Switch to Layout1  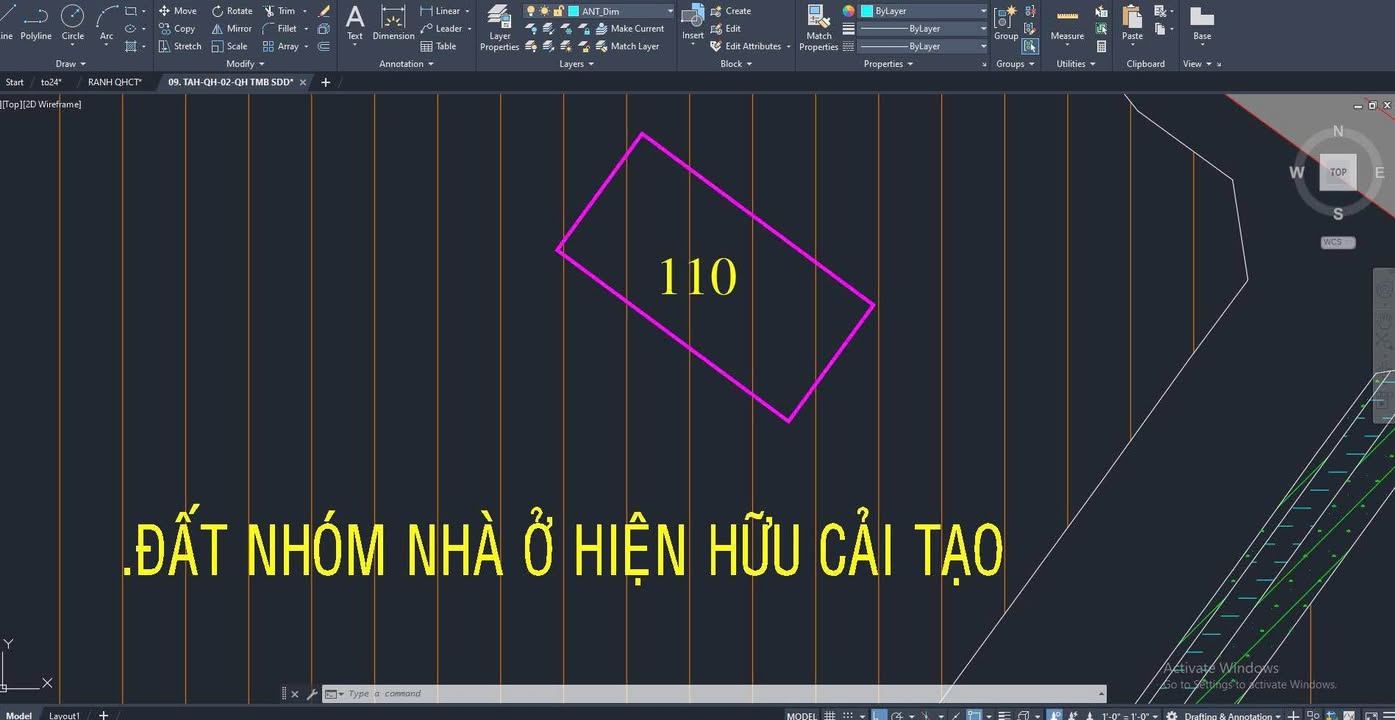[x=64, y=715]
